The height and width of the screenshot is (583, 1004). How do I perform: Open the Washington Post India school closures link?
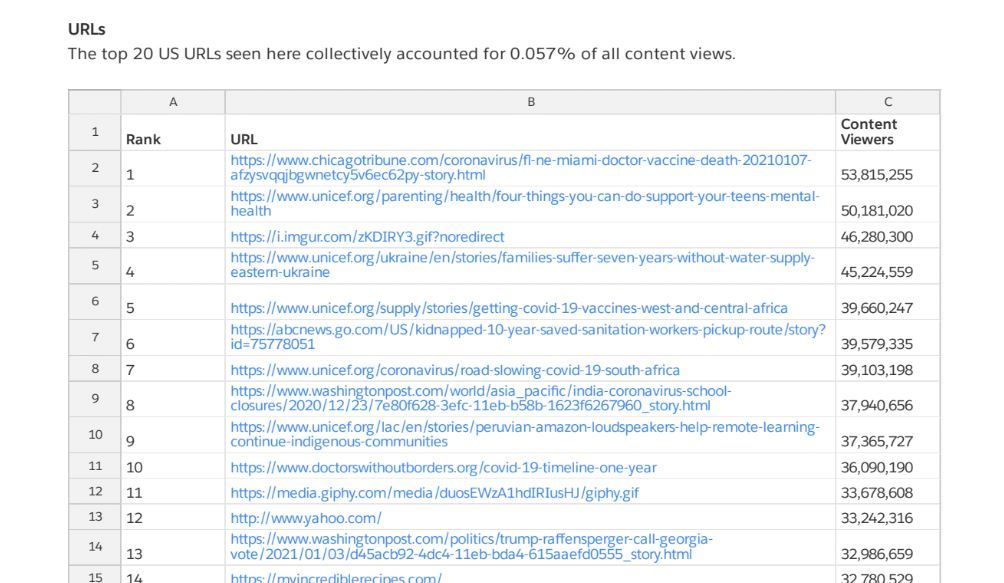(480, 392)
